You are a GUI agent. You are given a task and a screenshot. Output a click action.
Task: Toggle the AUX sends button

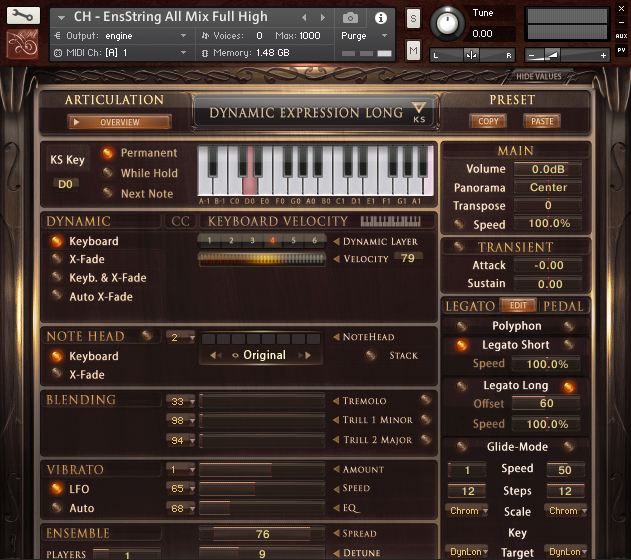point(621,36)
